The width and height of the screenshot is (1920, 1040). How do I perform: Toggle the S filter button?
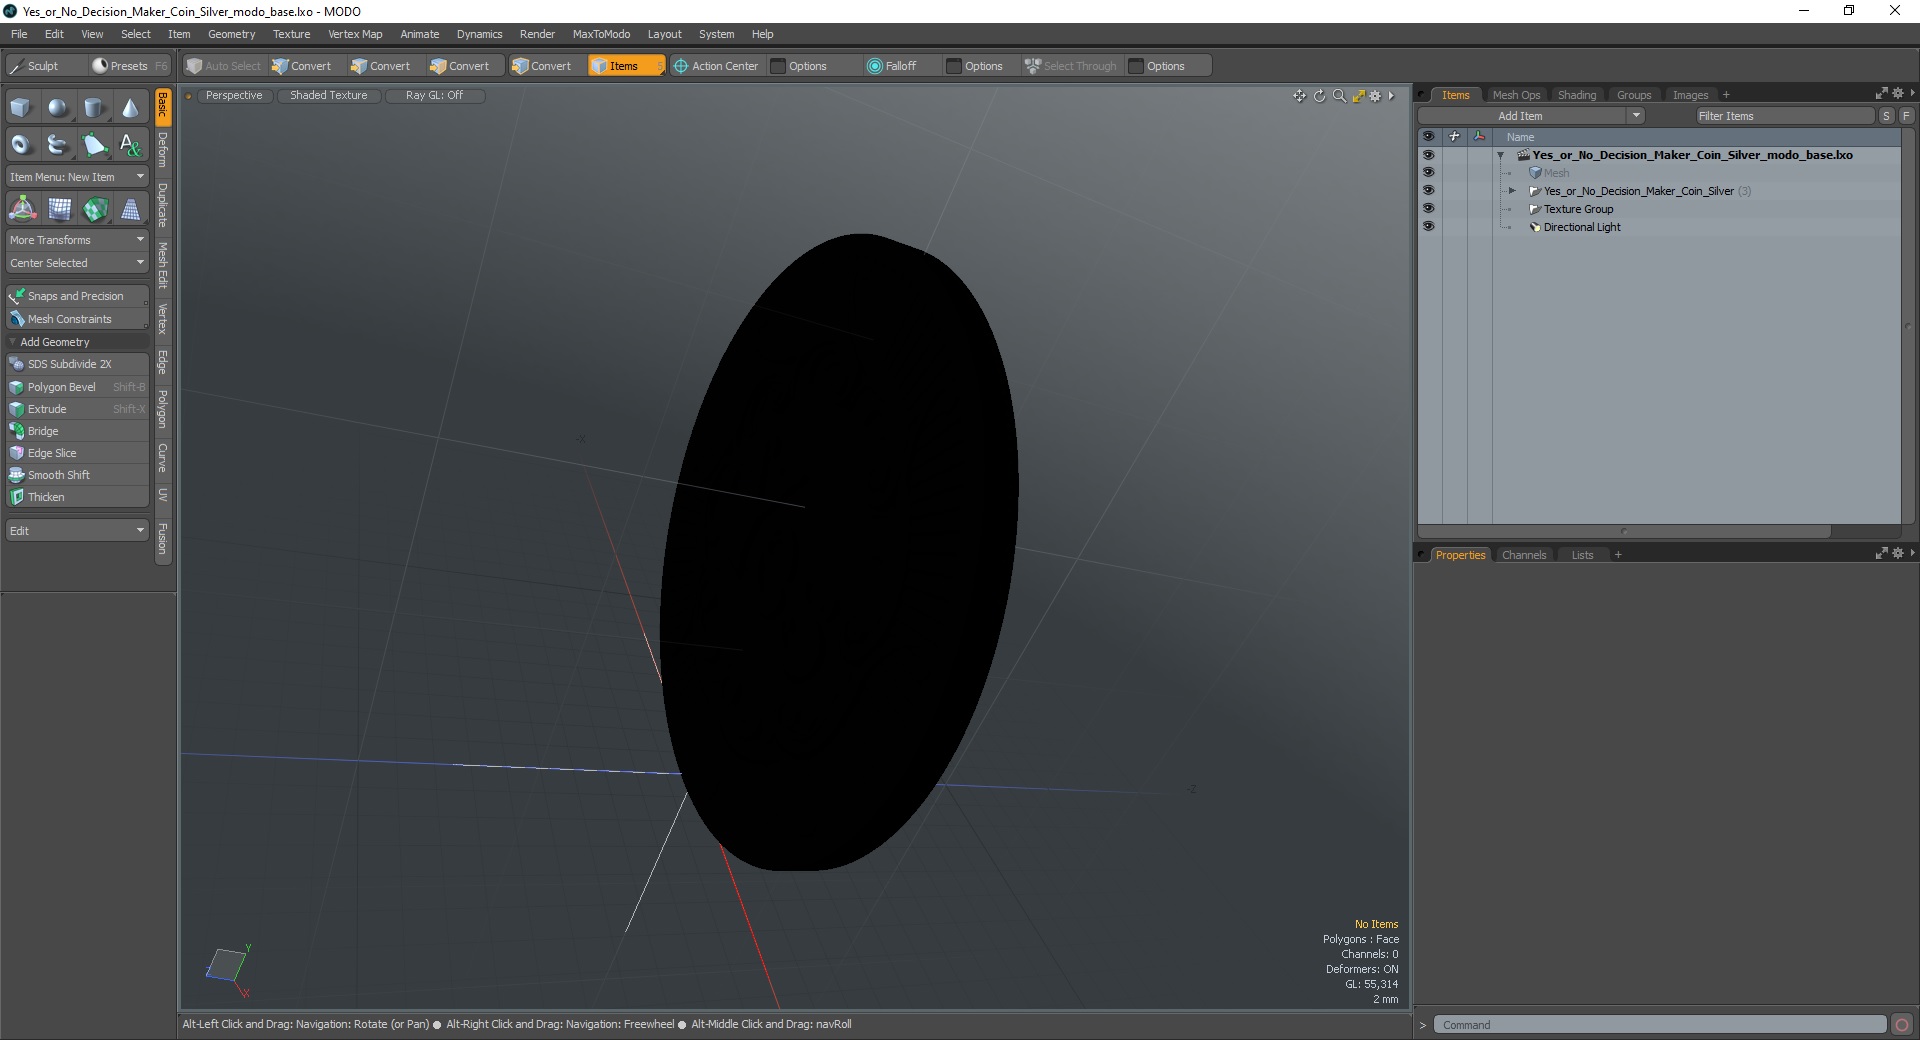1886,116
